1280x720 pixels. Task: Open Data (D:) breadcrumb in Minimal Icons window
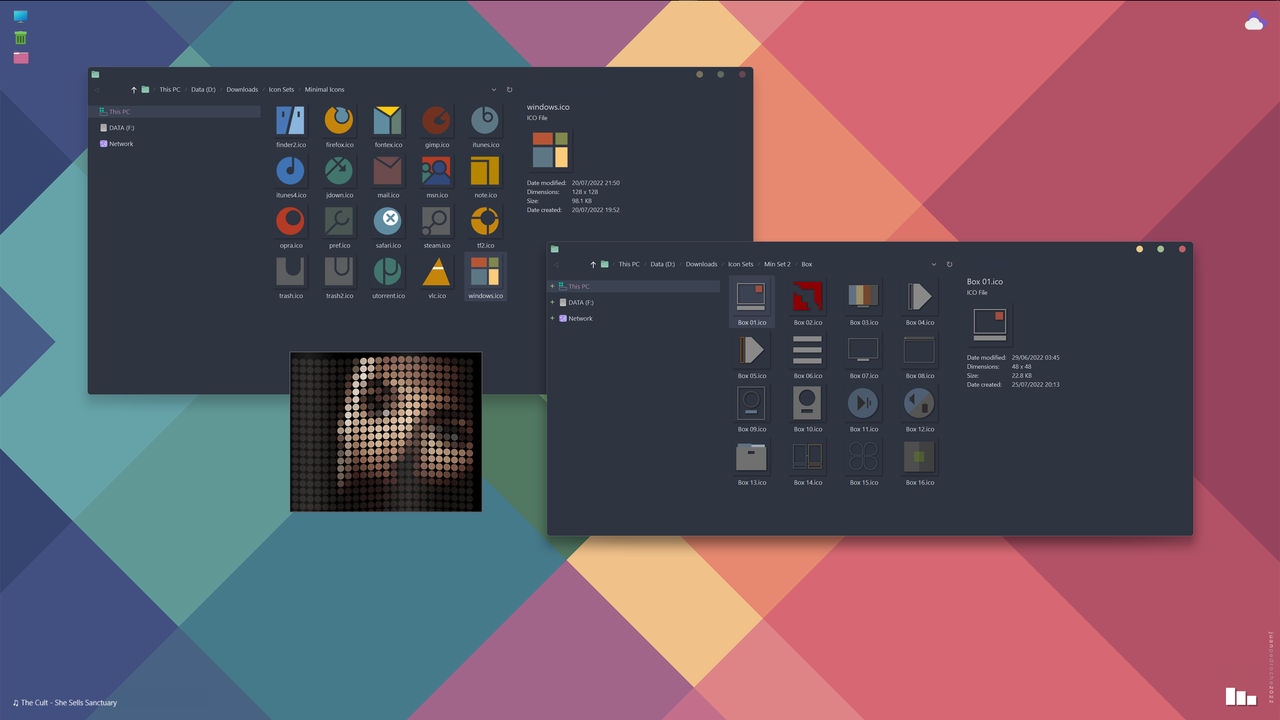click(203, 90)
